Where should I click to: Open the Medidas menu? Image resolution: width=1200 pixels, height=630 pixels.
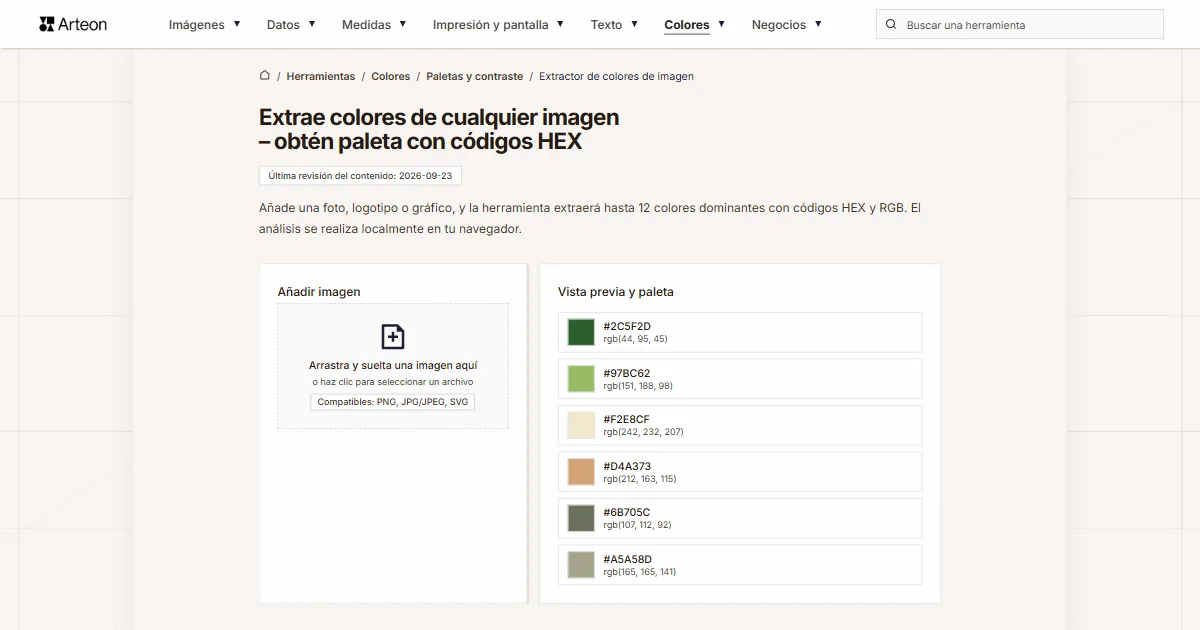click(366, 24)
